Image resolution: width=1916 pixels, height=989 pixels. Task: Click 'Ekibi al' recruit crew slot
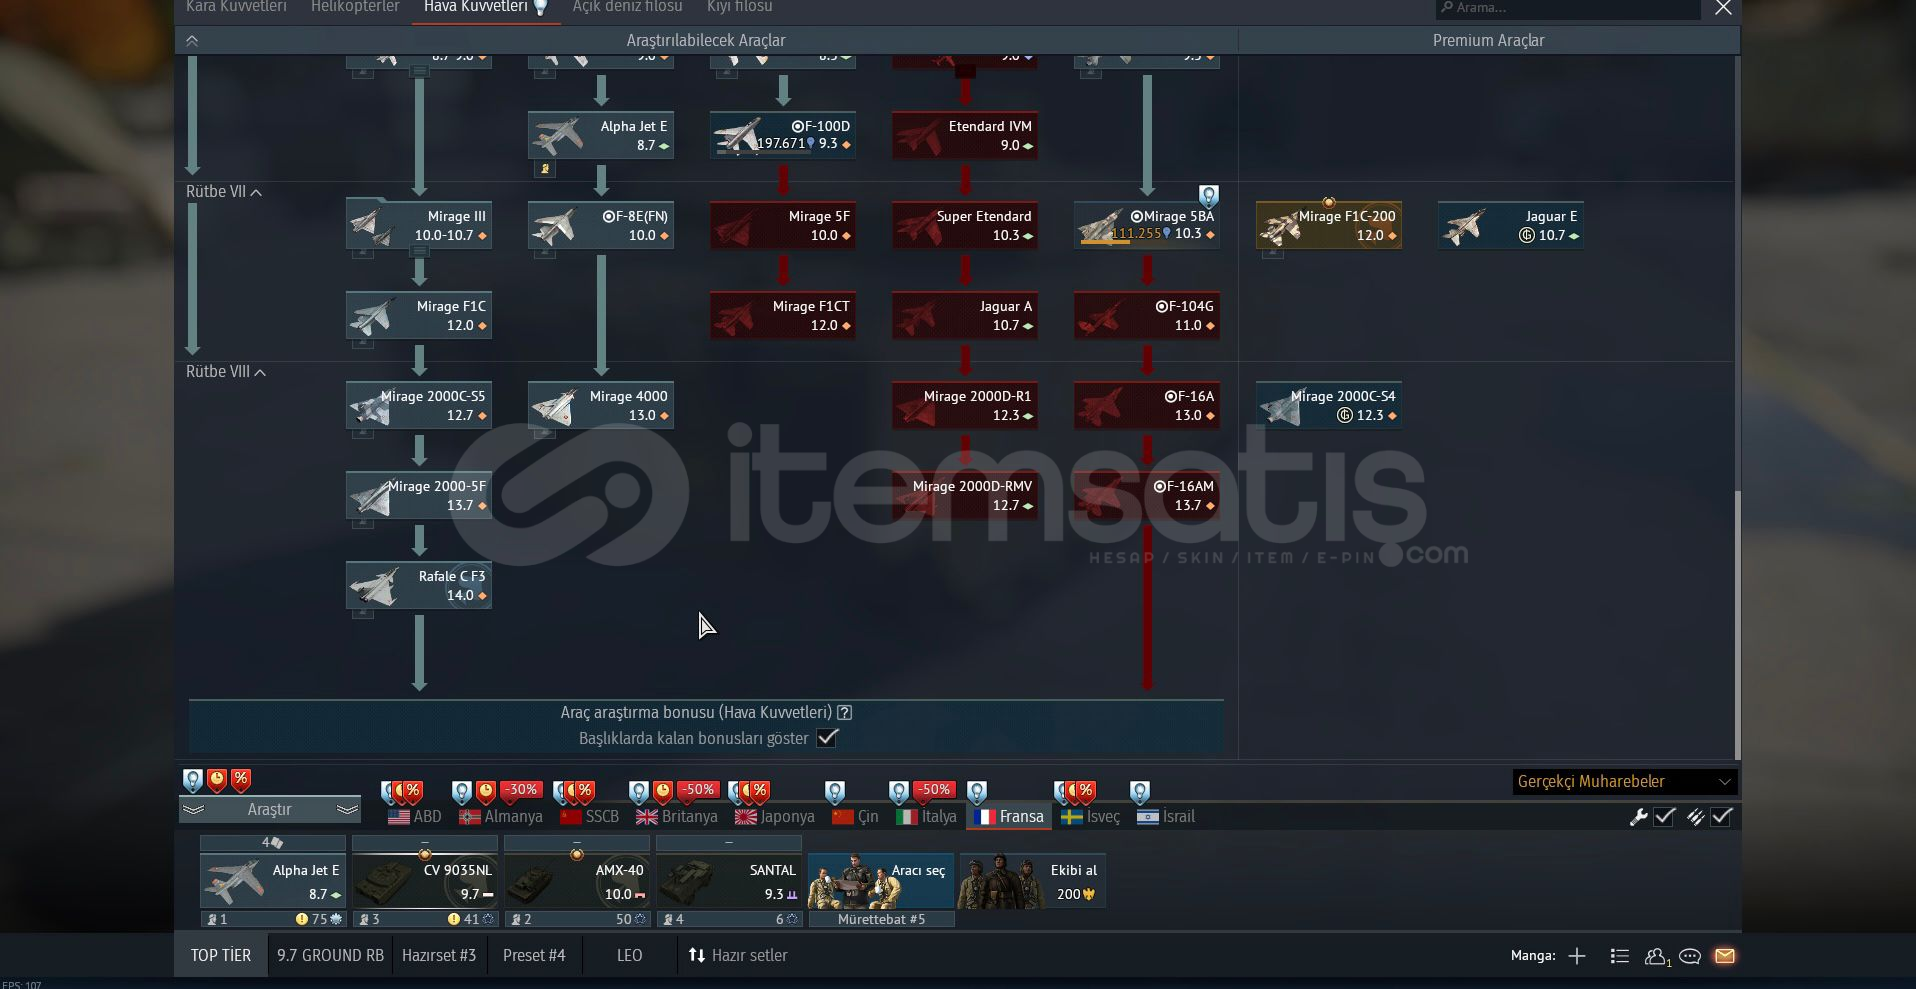point(1033,881)
